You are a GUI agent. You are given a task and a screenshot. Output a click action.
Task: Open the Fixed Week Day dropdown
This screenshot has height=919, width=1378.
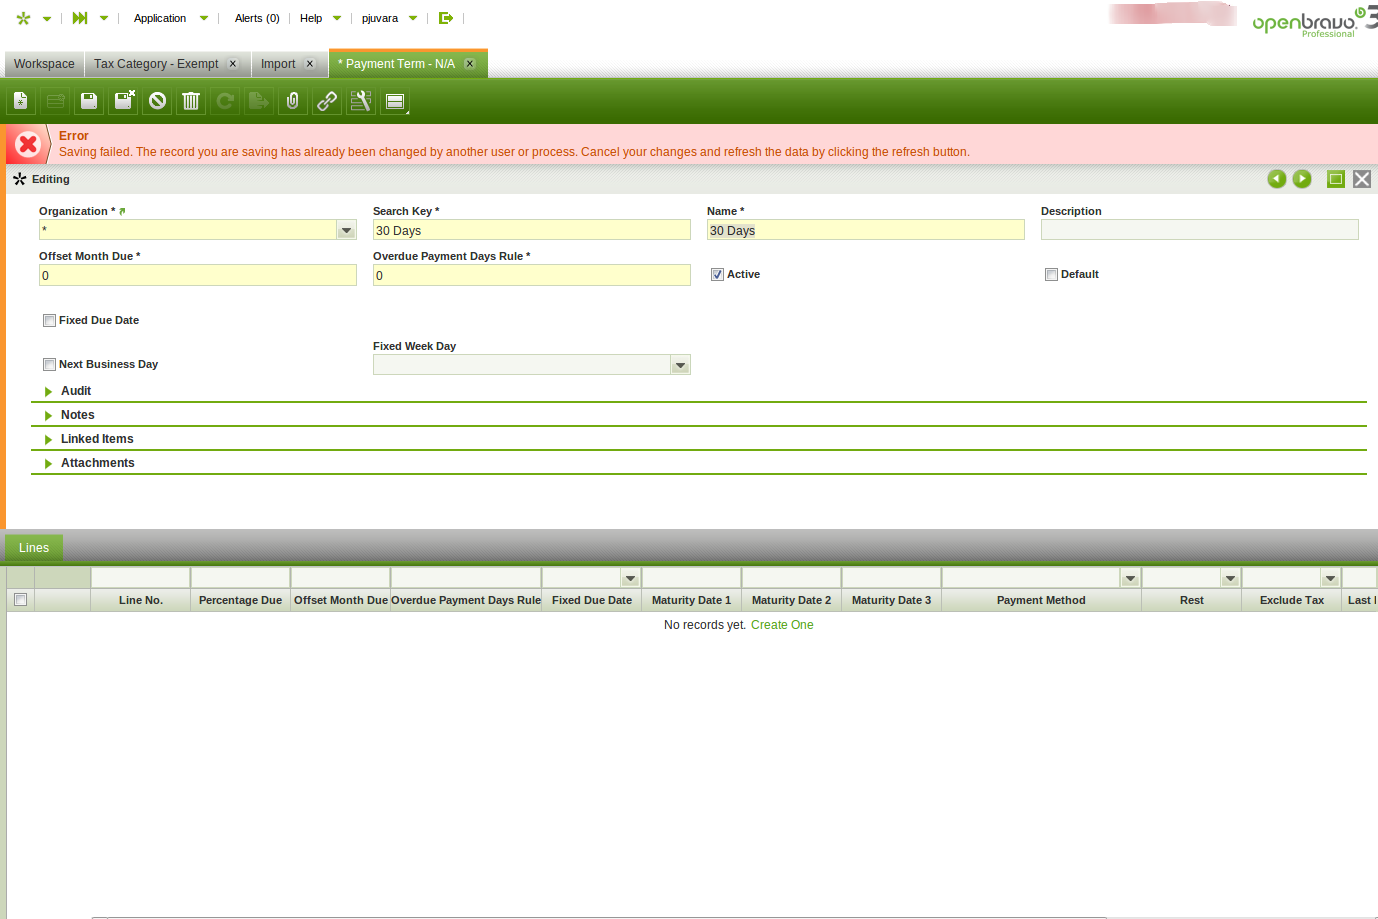[680, 366]
